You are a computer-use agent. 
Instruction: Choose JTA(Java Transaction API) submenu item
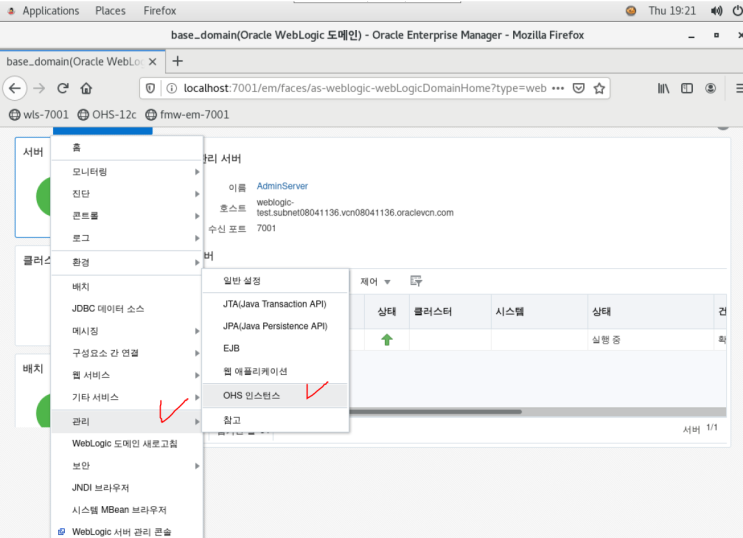(x=275, y=304)
